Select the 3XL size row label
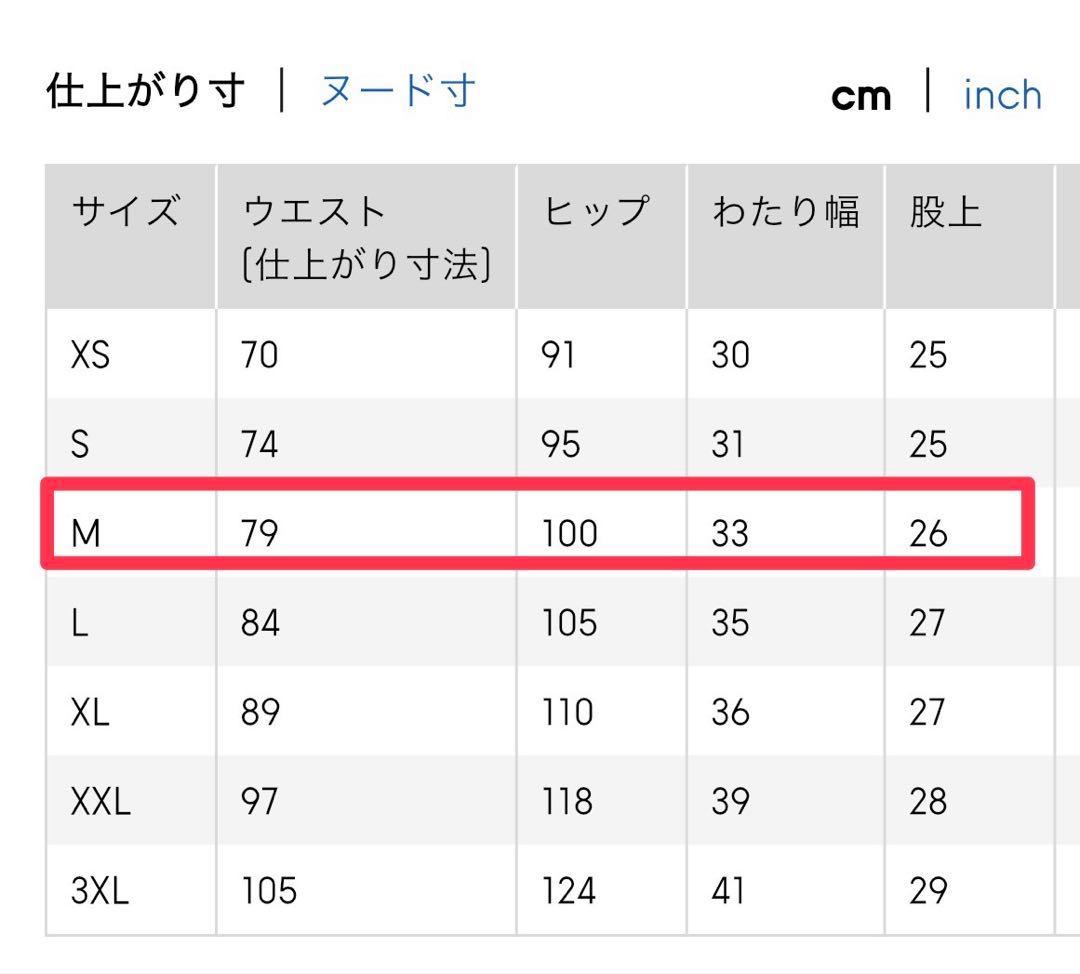 [100, 890]
